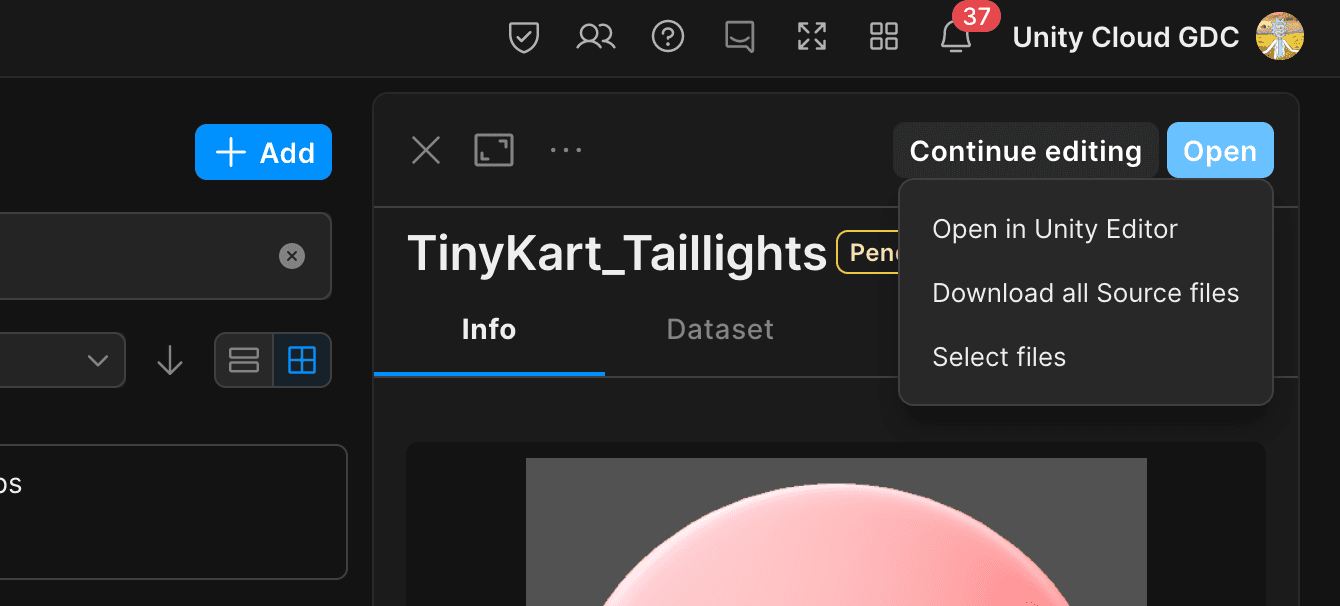Open the apps grid launcher icon
1340x606 pixels.
tap(883, 36)
